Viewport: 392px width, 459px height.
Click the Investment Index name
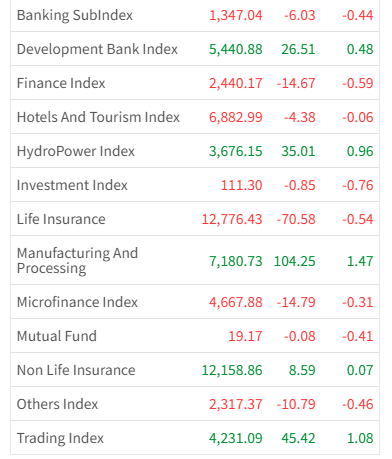point(72,185)
